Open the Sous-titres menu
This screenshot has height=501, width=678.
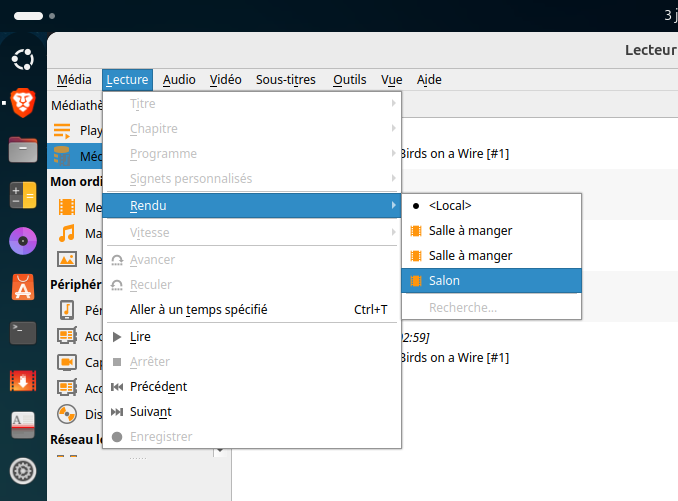[285, 80]
